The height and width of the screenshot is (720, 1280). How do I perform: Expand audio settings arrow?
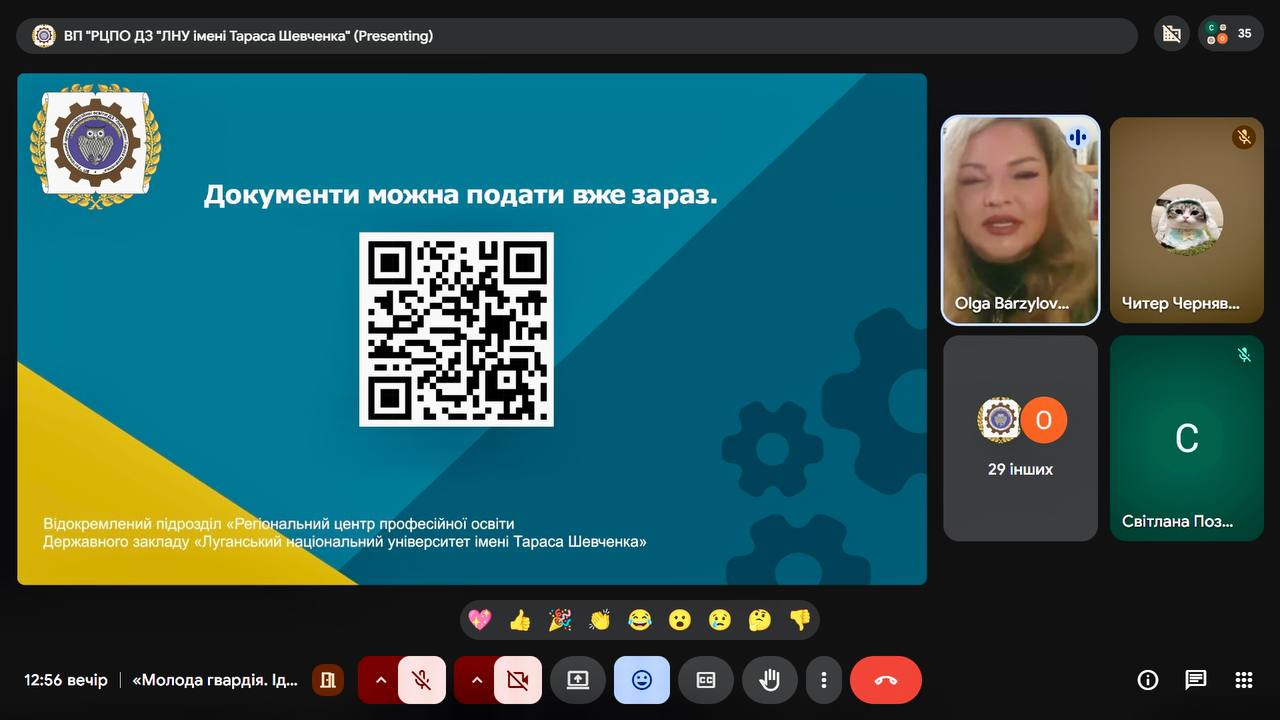tap(380, 680)
